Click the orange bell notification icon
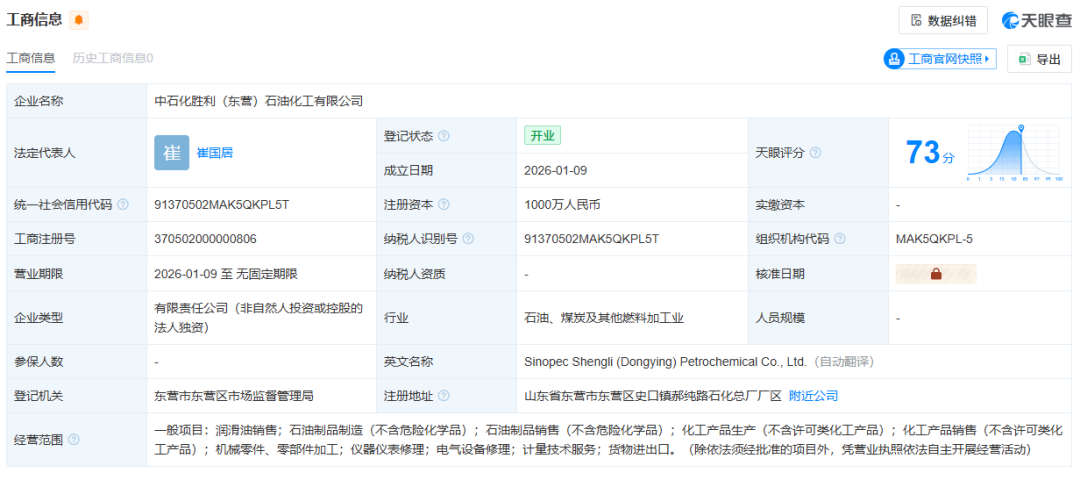Image resolution: width=1080 pixels, height=480 pixels. pyautogui.click(x=79, y=20)
